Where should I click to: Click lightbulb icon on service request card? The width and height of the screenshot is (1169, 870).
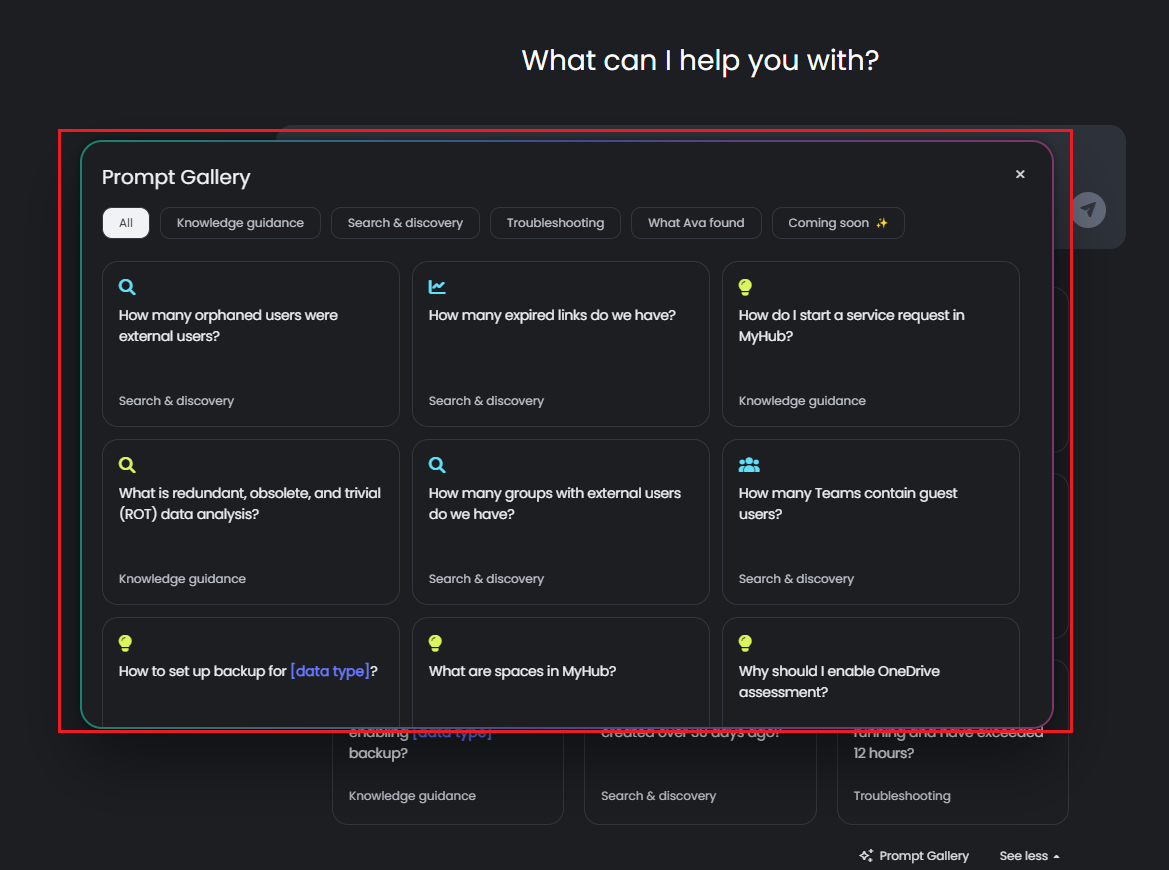745,287
